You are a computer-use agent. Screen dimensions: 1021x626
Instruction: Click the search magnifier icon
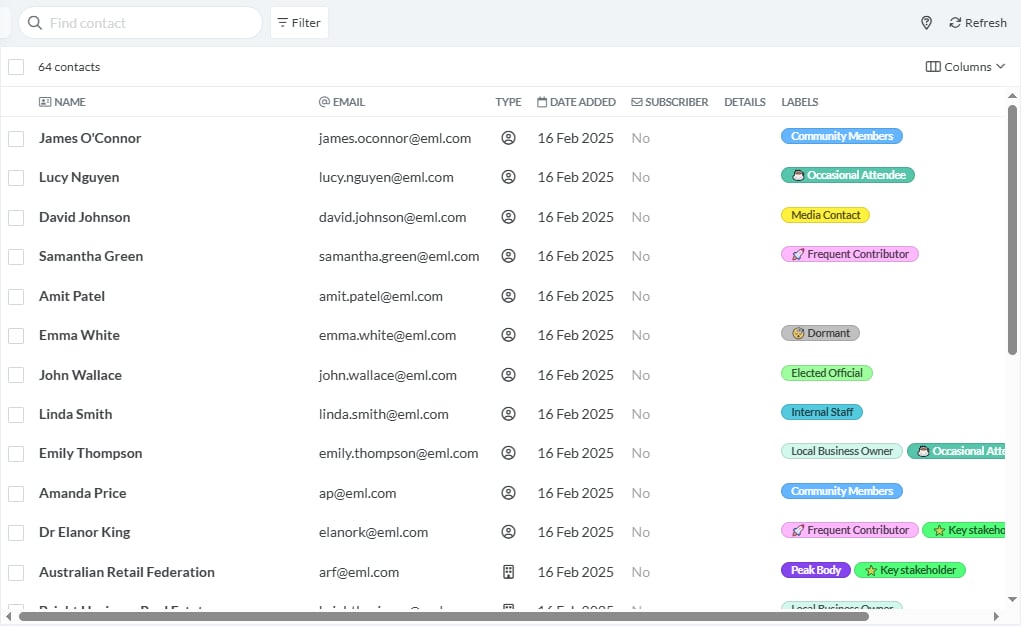tap(35, 23)
